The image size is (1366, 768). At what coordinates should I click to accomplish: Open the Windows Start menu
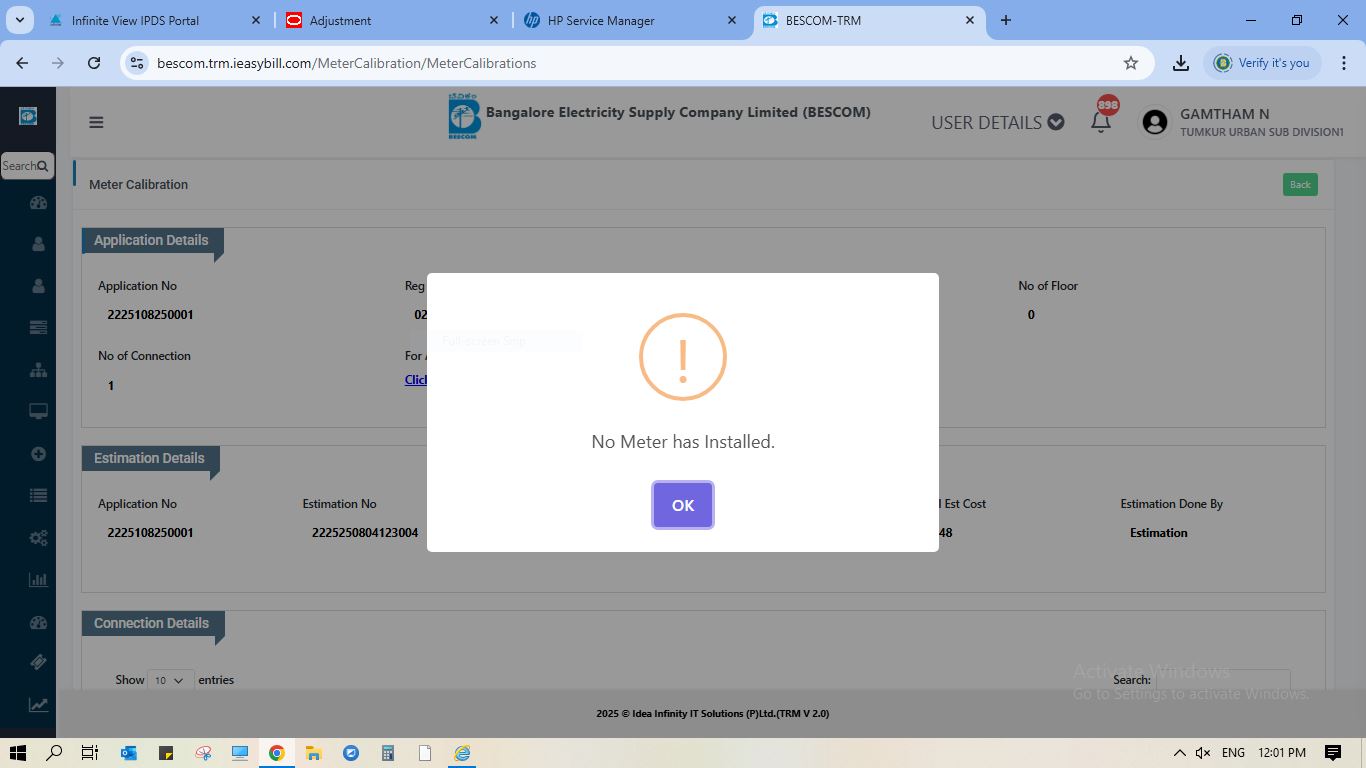18,753
